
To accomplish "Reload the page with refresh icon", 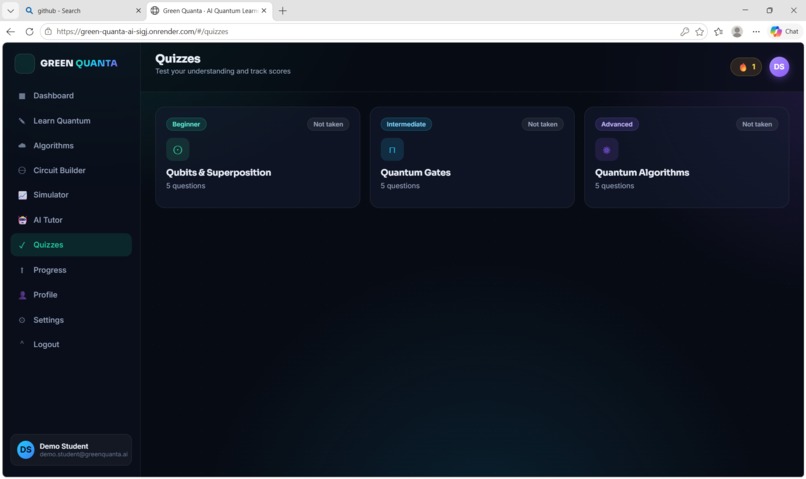I will [x=29, y=31].
